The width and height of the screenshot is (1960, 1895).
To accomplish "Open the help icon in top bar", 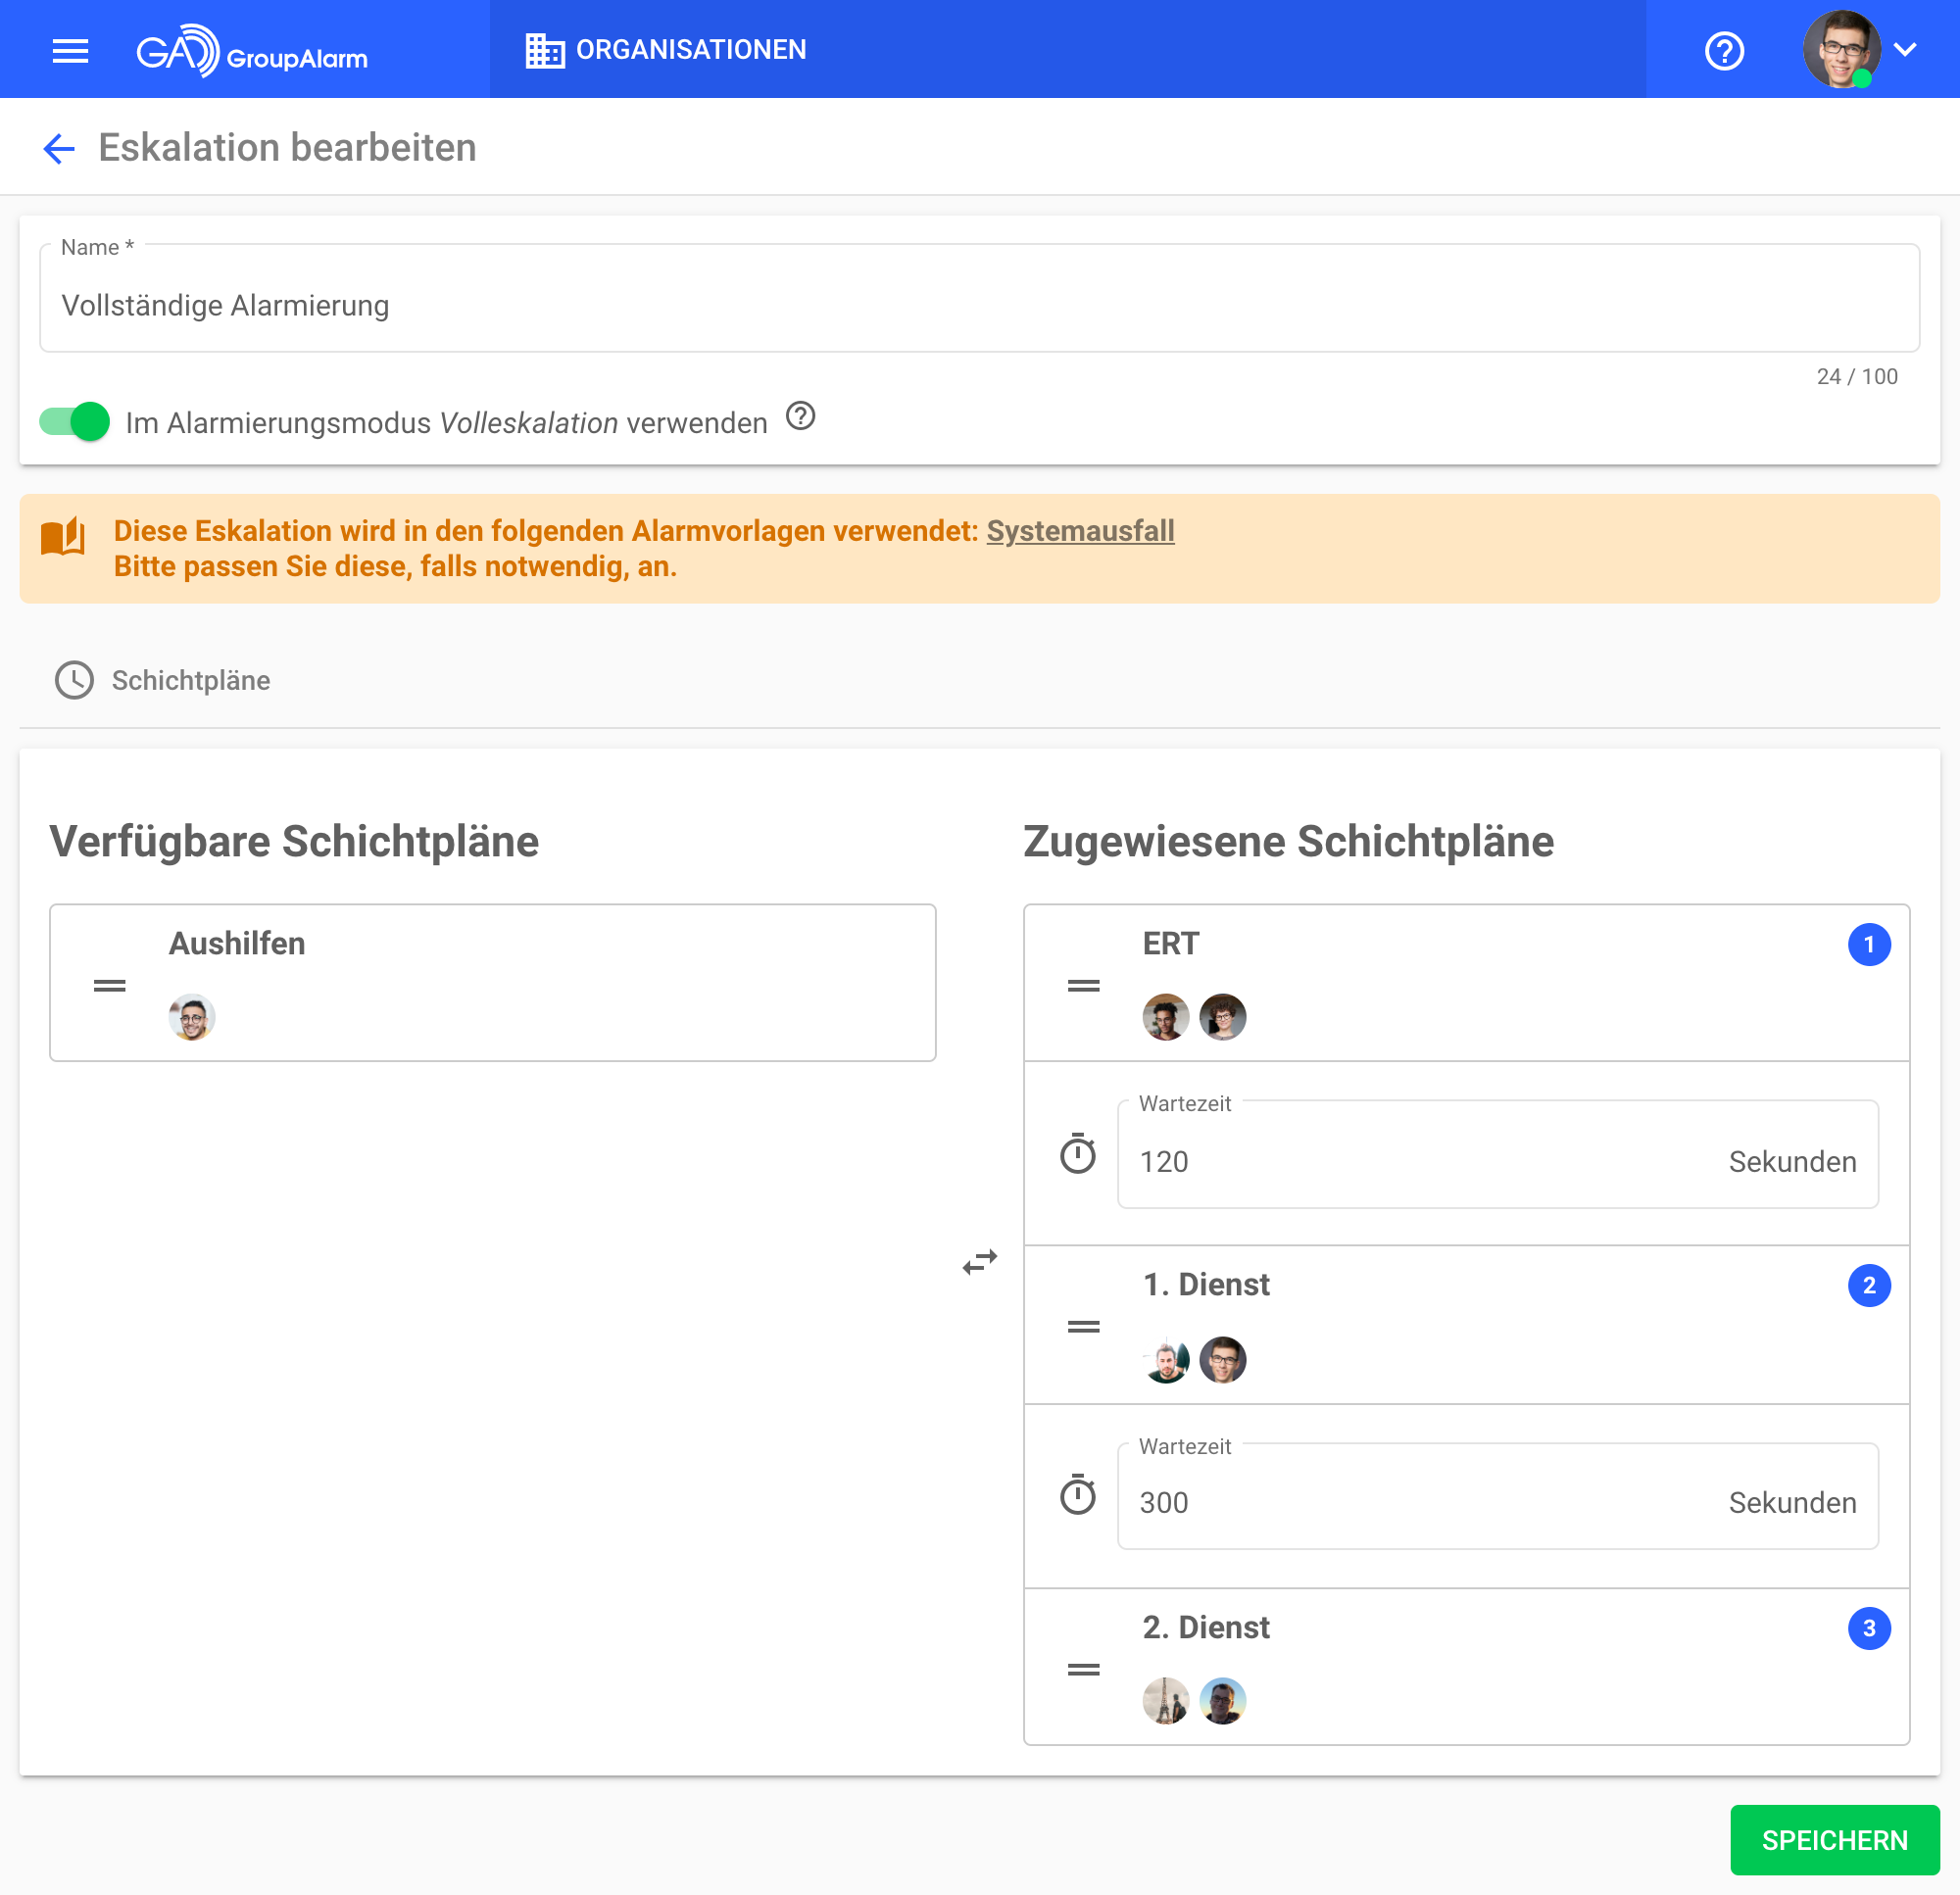I will (1723, 50).
